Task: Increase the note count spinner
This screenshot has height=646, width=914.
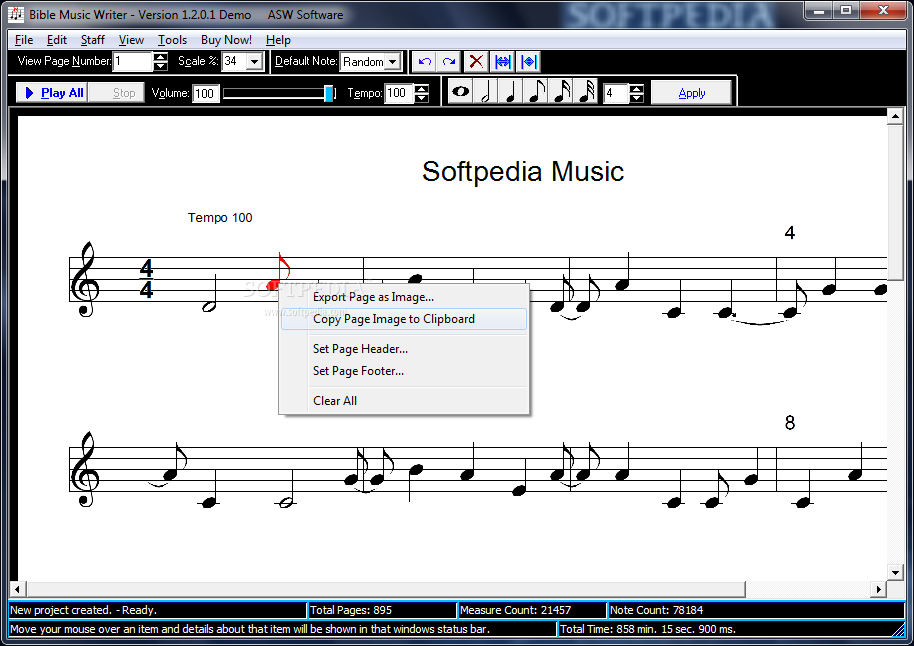Action: coord(637,88)
